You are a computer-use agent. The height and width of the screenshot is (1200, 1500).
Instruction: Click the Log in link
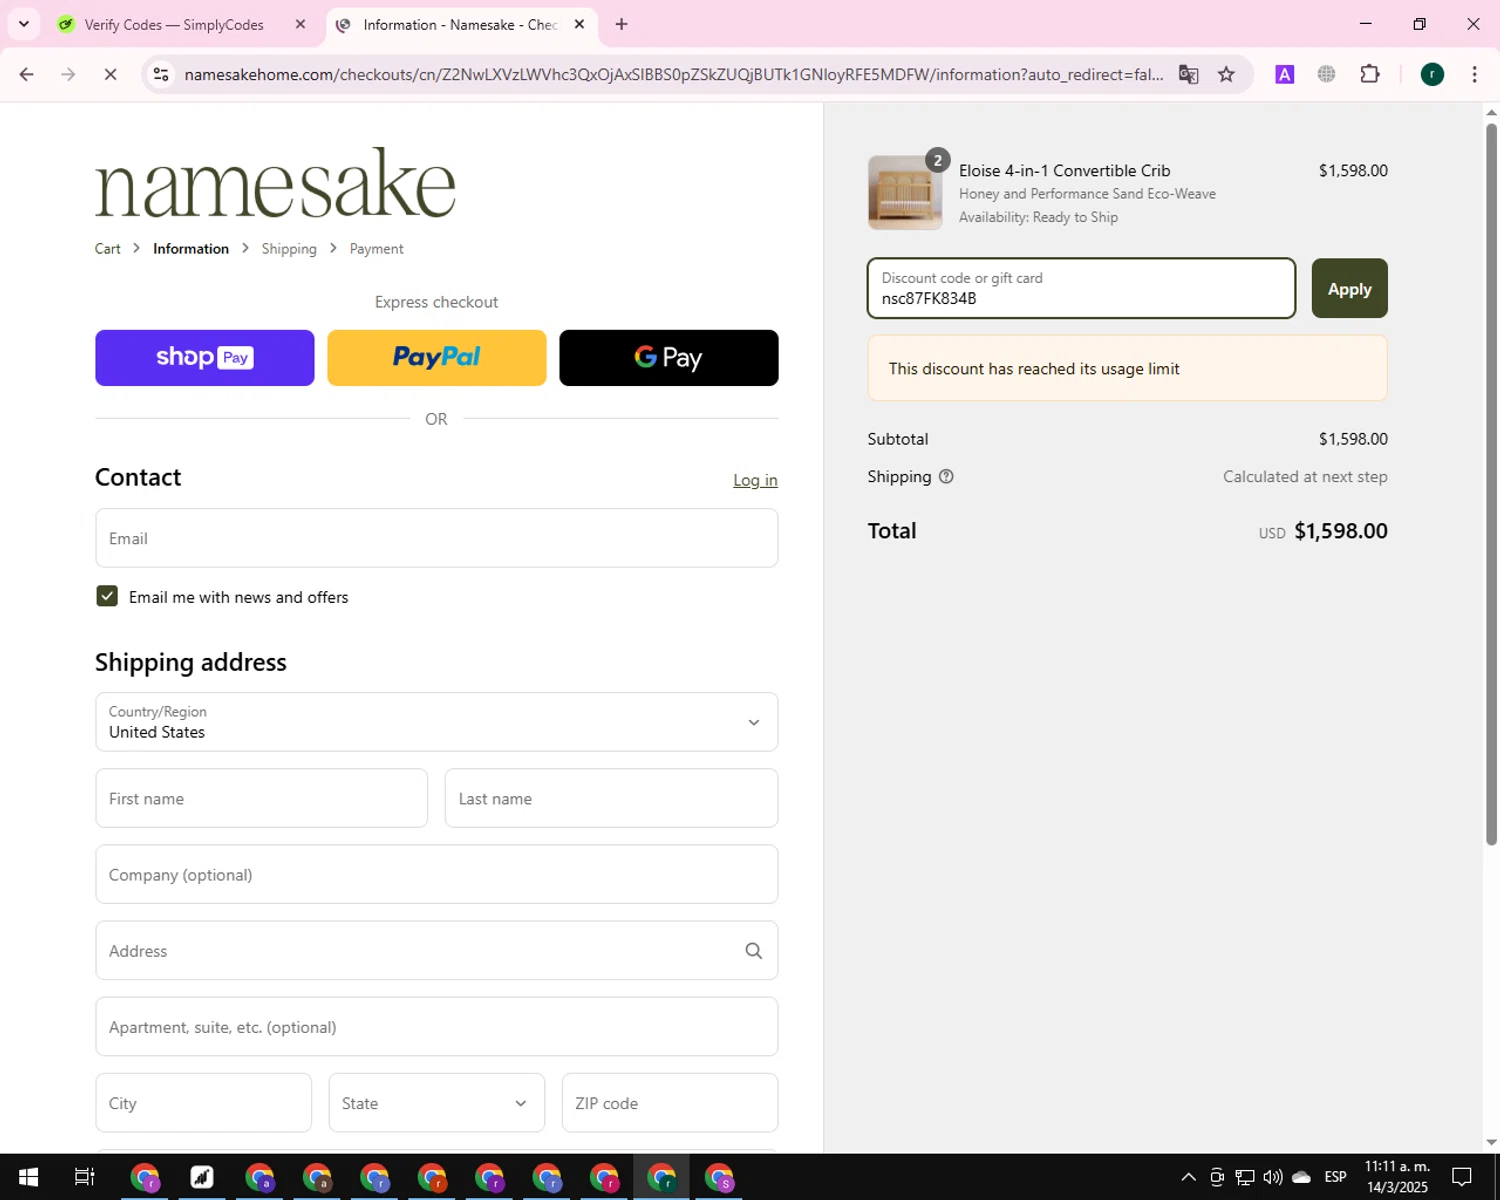(755, 480)
